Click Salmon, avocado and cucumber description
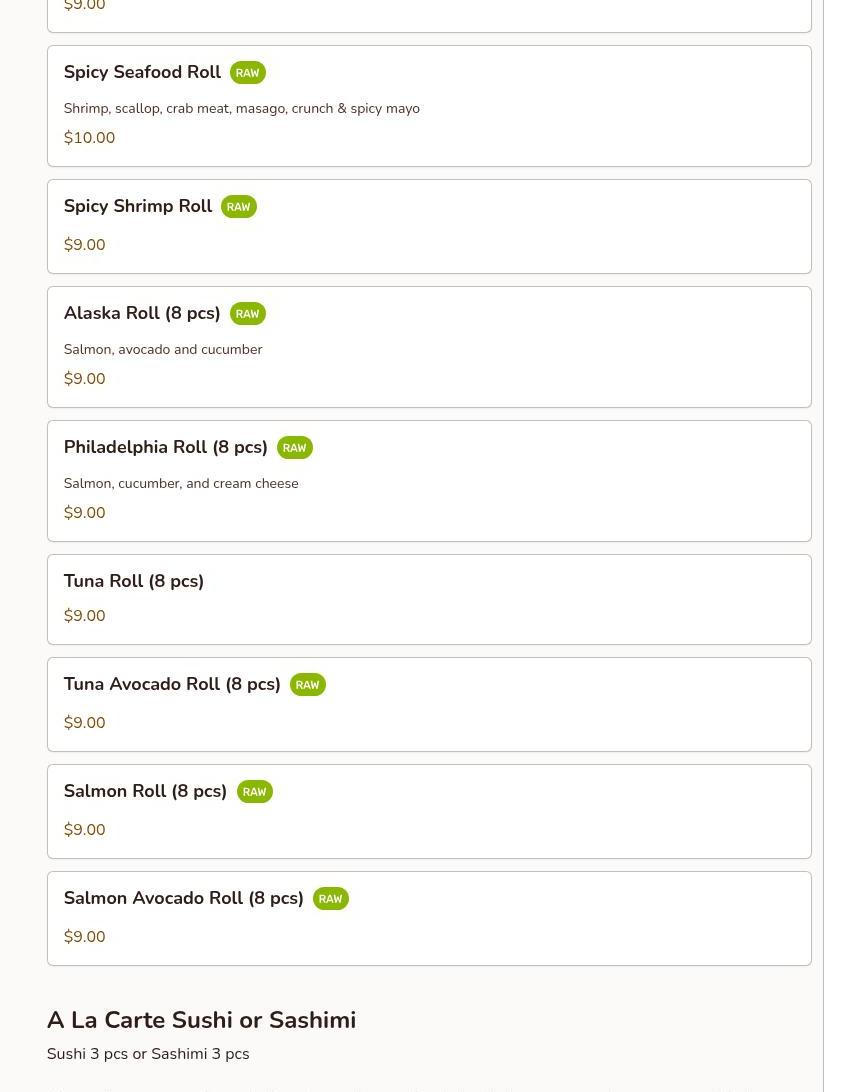 click(x=163, y=349)
